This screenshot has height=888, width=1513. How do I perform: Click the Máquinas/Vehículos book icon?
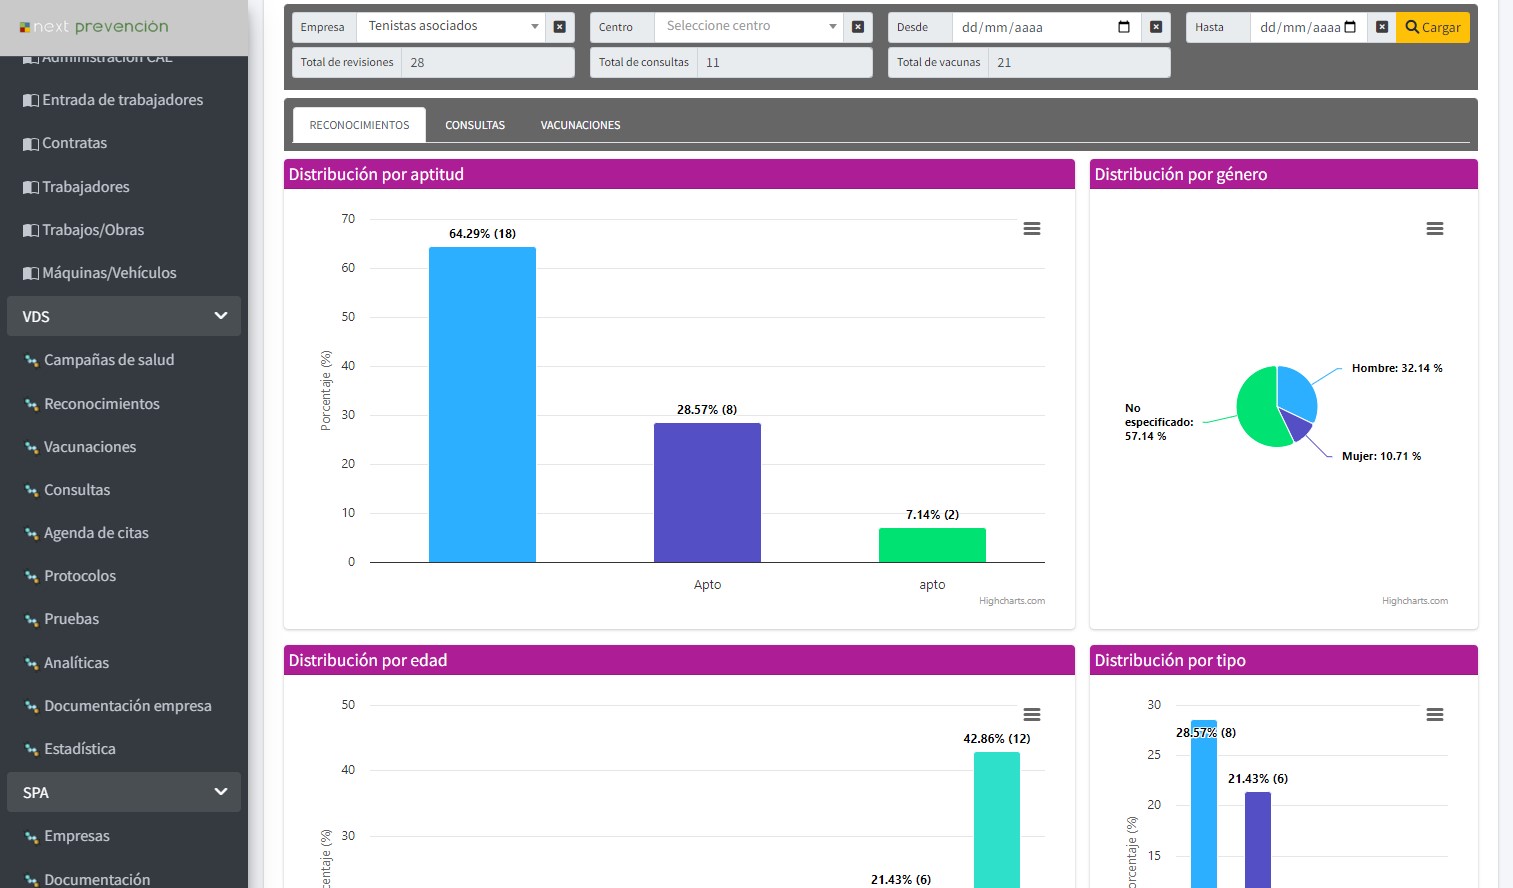(x=31, y=274)
